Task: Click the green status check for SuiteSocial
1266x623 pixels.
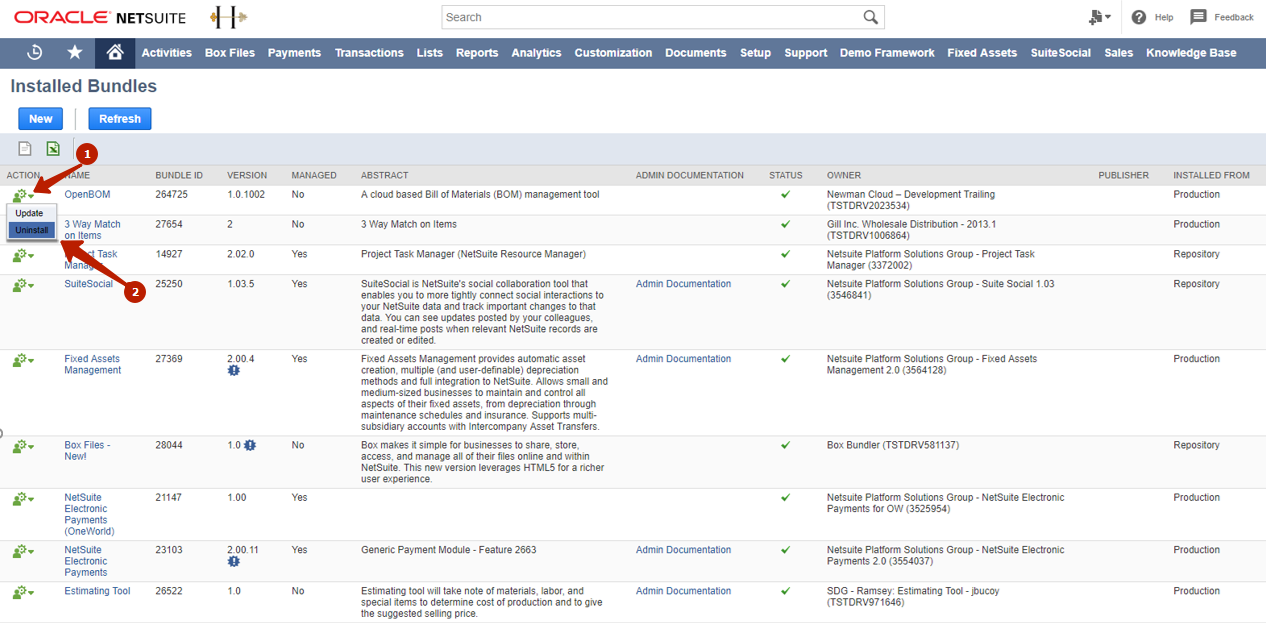Action: coord(786,284)
